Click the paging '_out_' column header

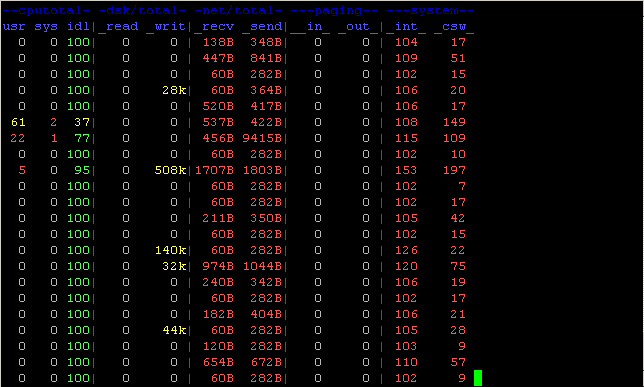tap(358, 27)
